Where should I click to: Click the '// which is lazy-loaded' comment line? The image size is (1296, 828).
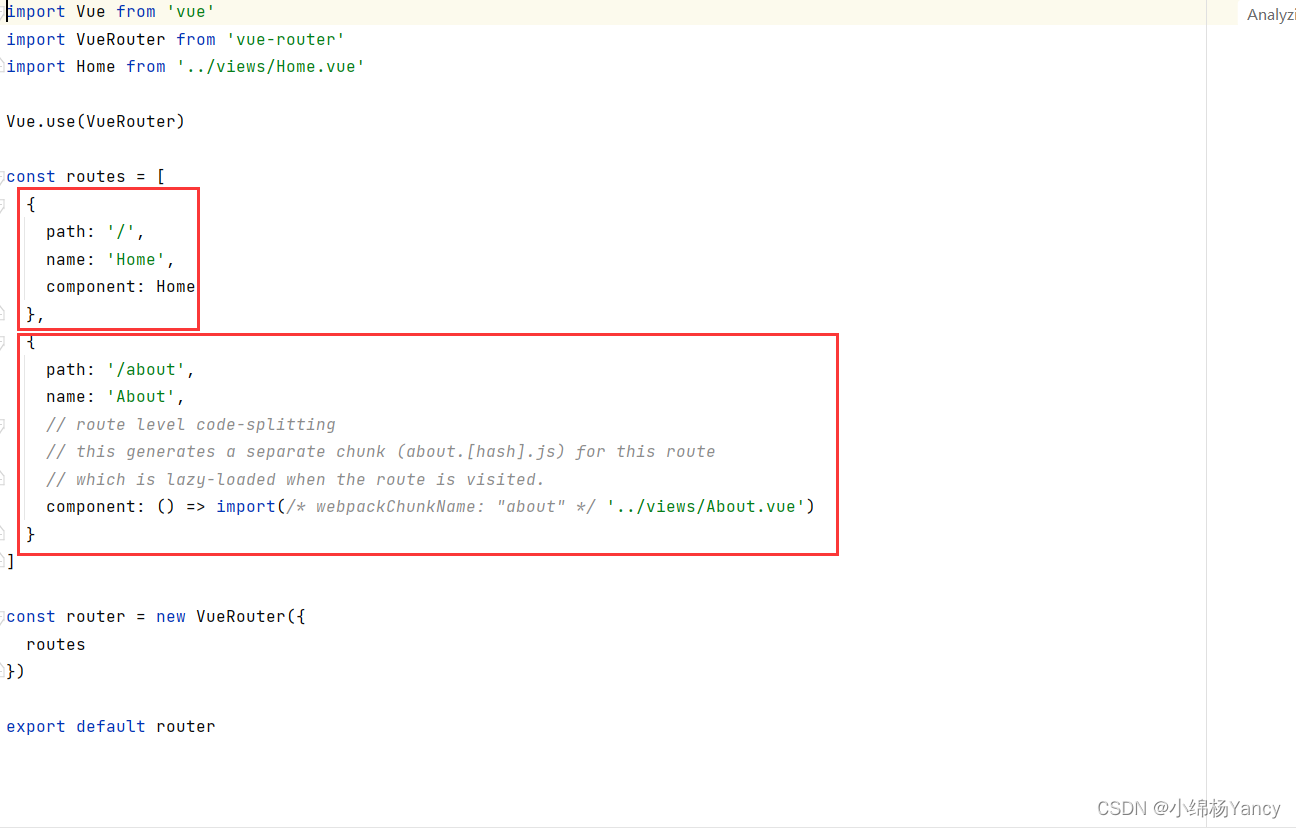[x=296, y=479]
